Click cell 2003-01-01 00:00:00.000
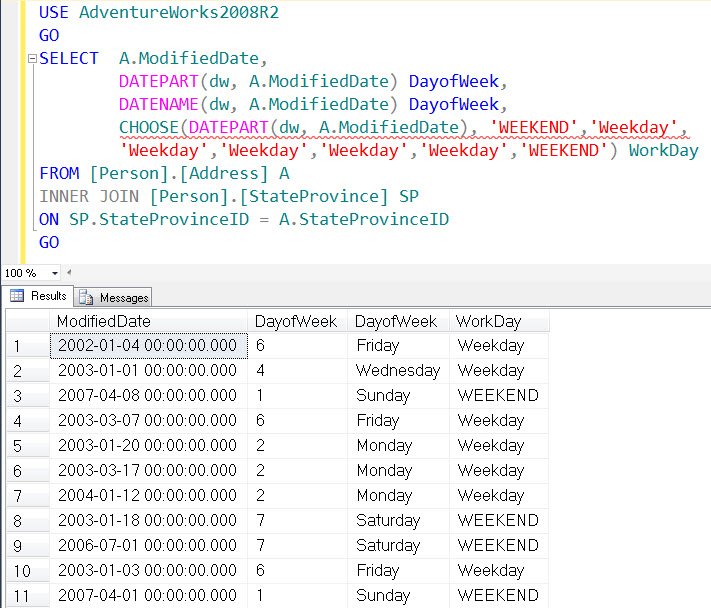The width and height of the screenshot is (711, 608). (x=149, y=371)
